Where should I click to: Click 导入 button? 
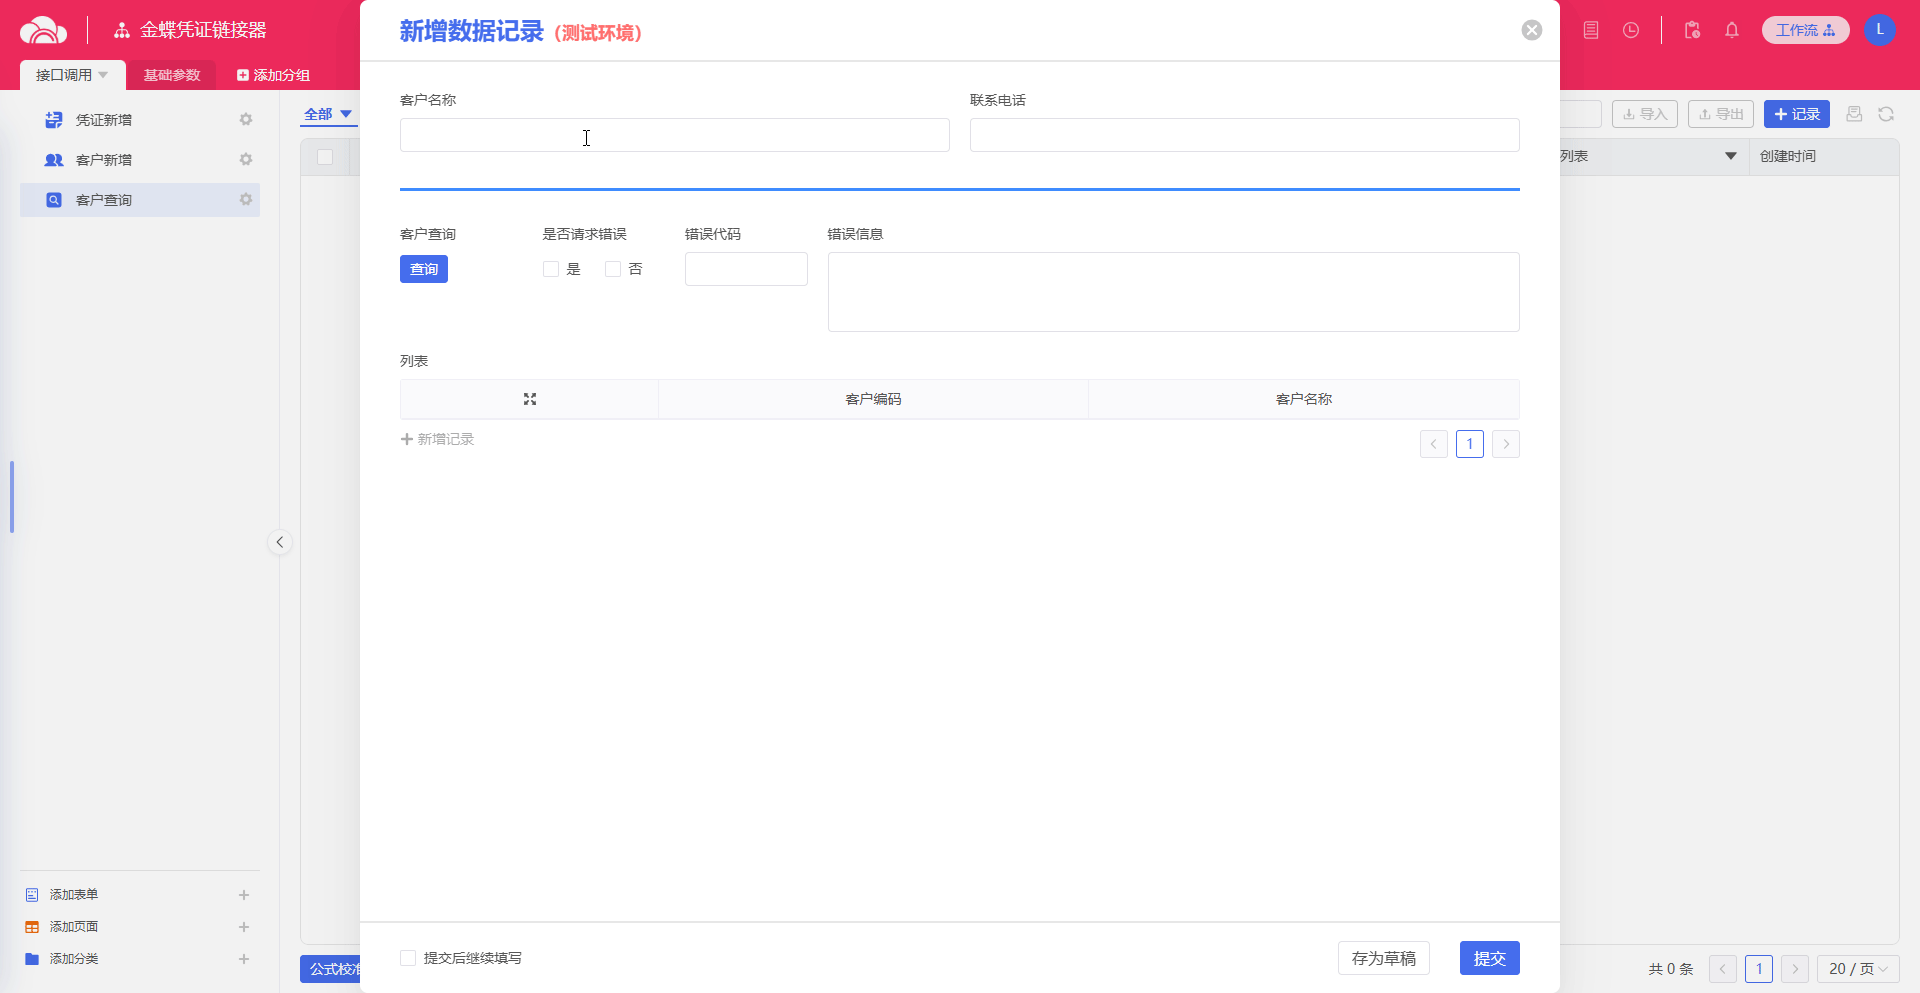[x=1645, y=114]
